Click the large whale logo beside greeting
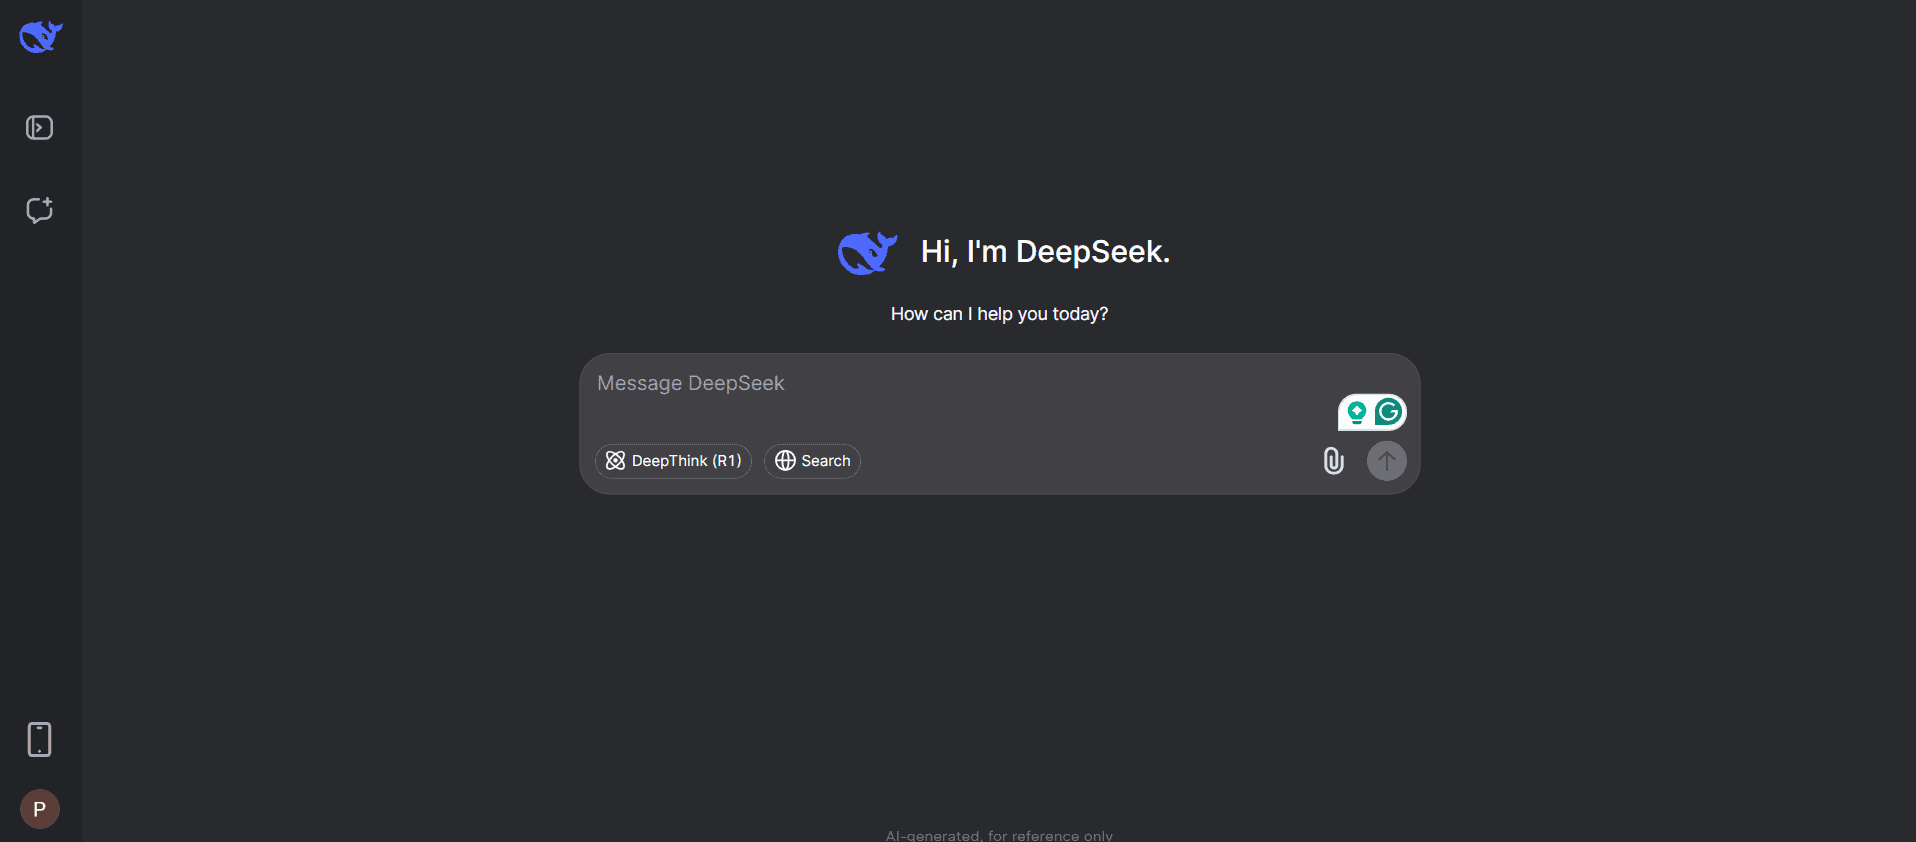The width and height of the screenshot is (1916, 842). [x=866, y=253]
